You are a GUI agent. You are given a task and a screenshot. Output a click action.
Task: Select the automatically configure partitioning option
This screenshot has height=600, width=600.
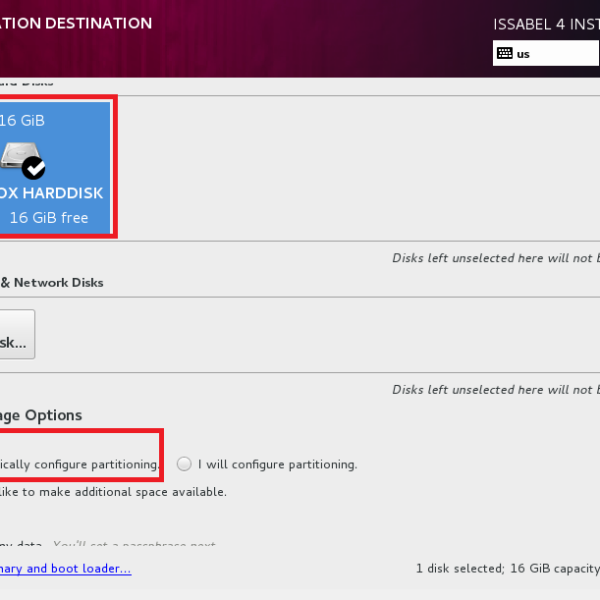click(78, 464)
